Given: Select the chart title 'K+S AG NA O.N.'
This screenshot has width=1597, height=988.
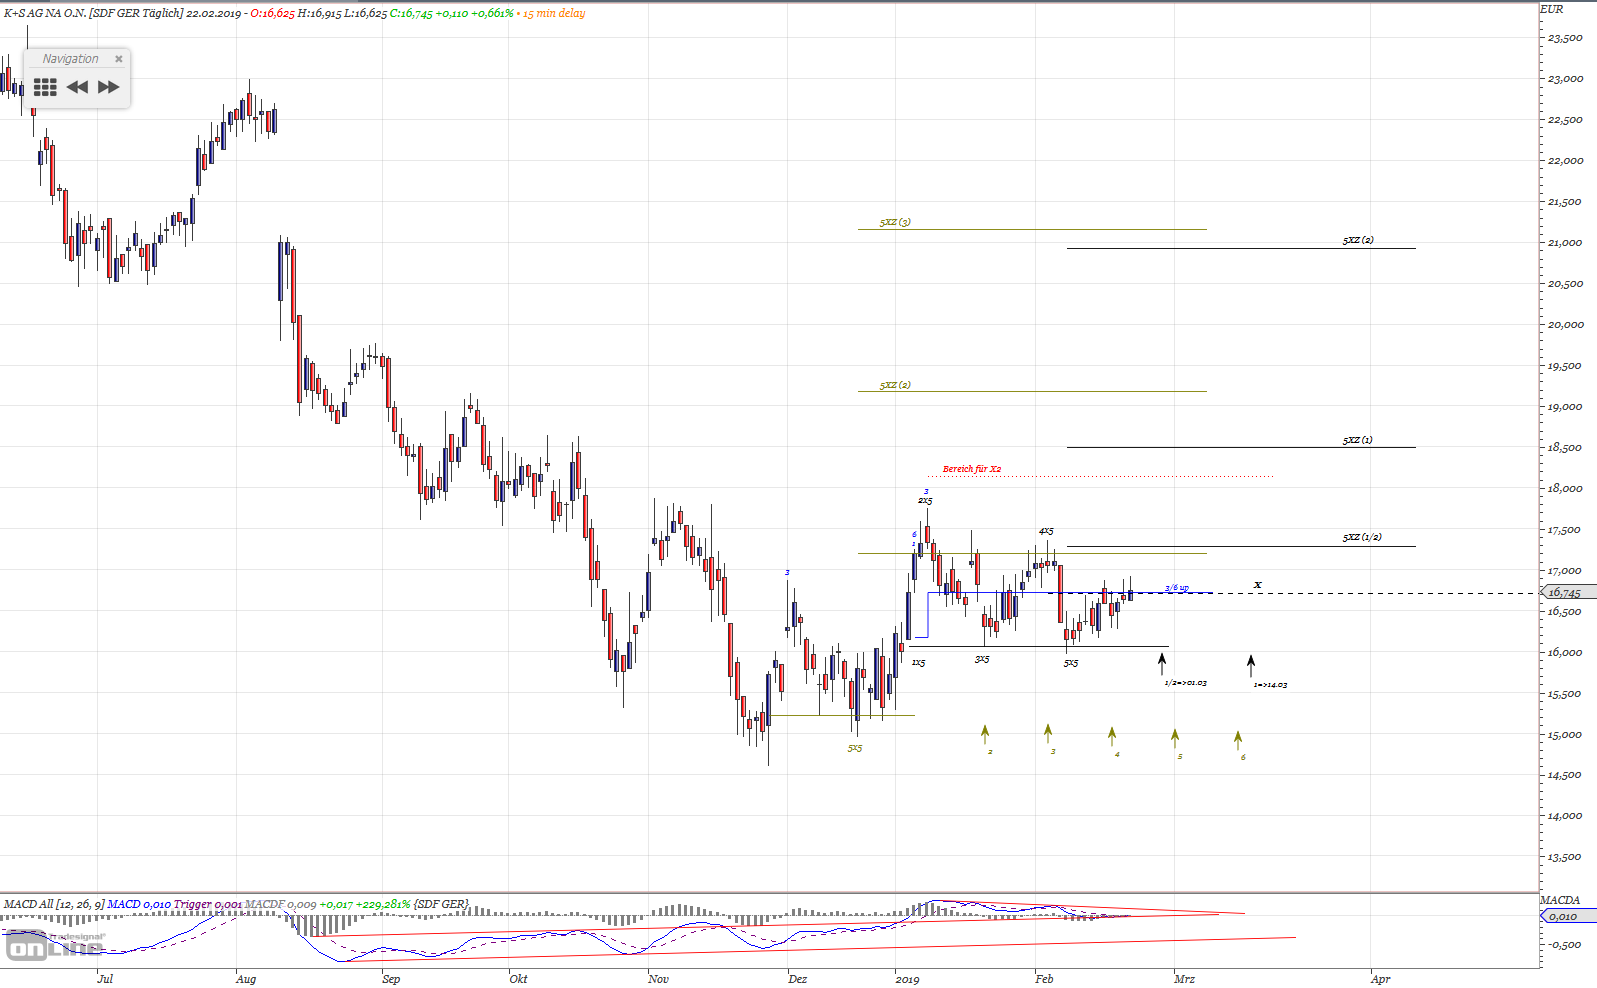Looking at the screenshot, I should 45,13.
